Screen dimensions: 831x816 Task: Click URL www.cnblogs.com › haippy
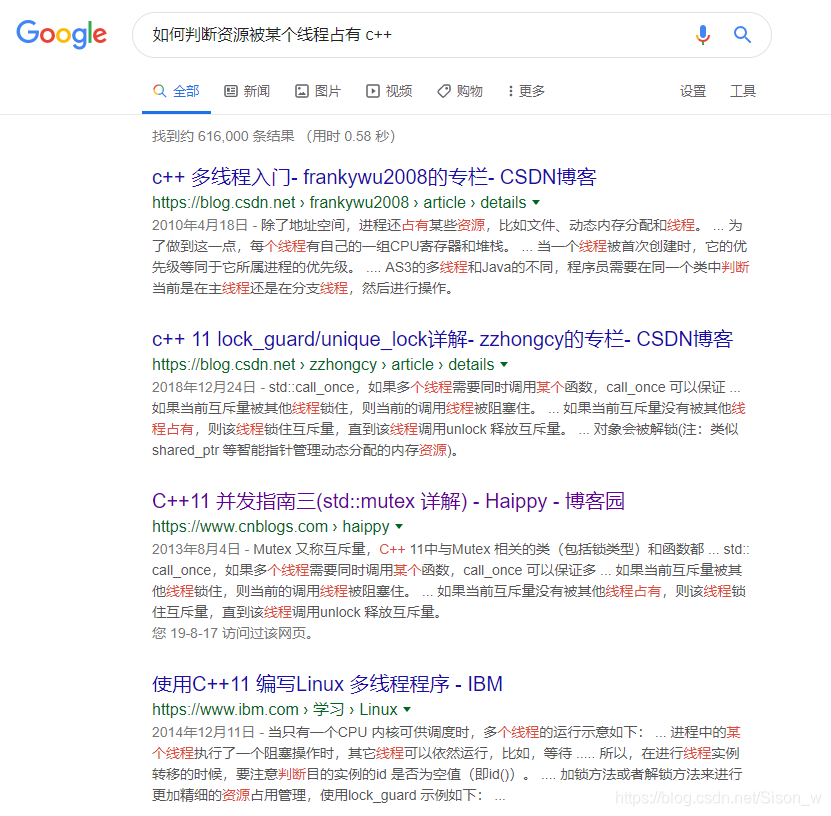[270, 527]
